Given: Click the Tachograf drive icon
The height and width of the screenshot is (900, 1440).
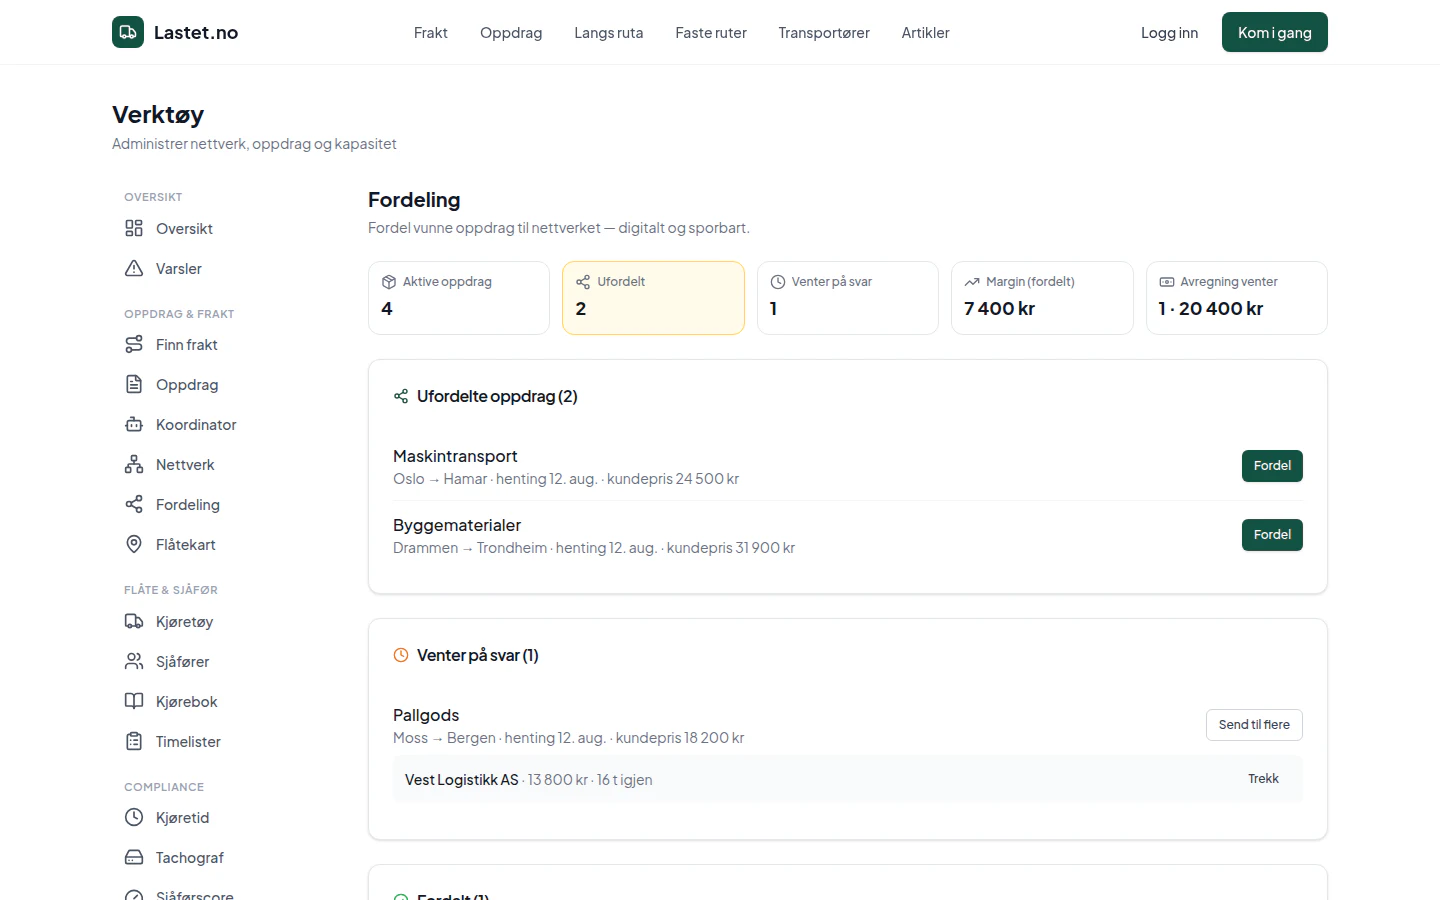Looking at the screenshot, I should (x=134, y=857).
